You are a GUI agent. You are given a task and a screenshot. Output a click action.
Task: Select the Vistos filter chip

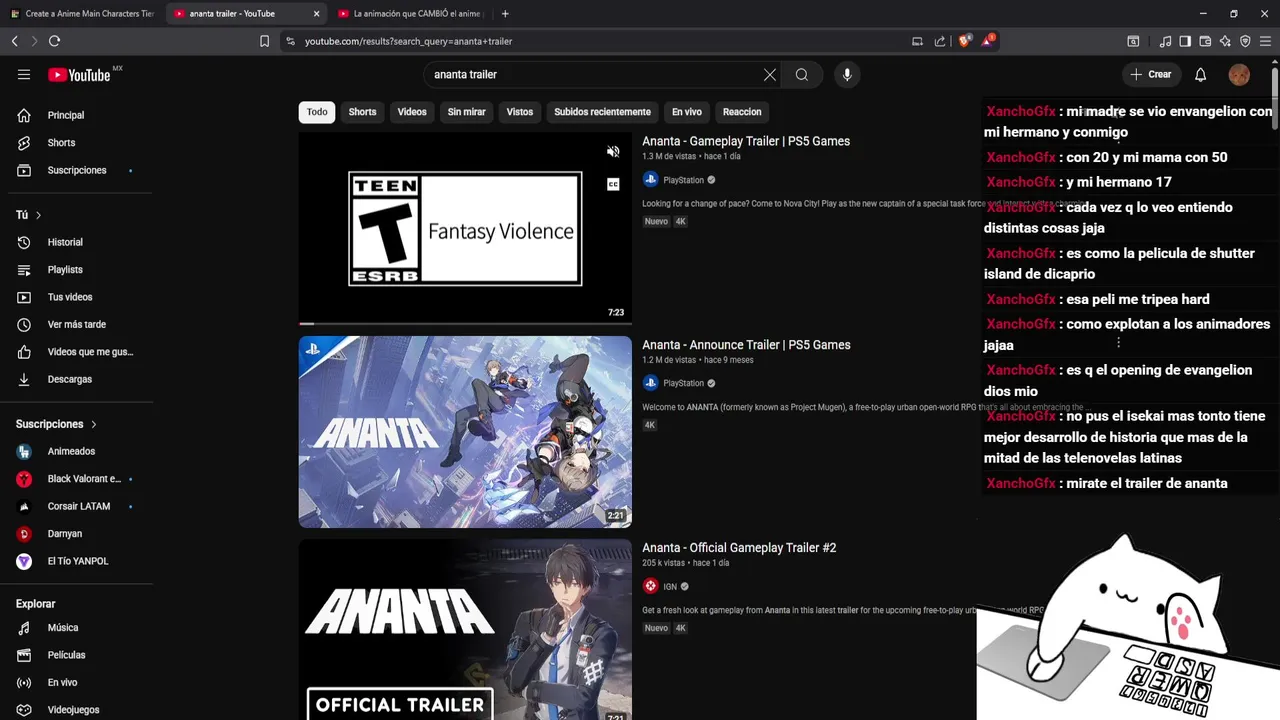click(520, 112)
